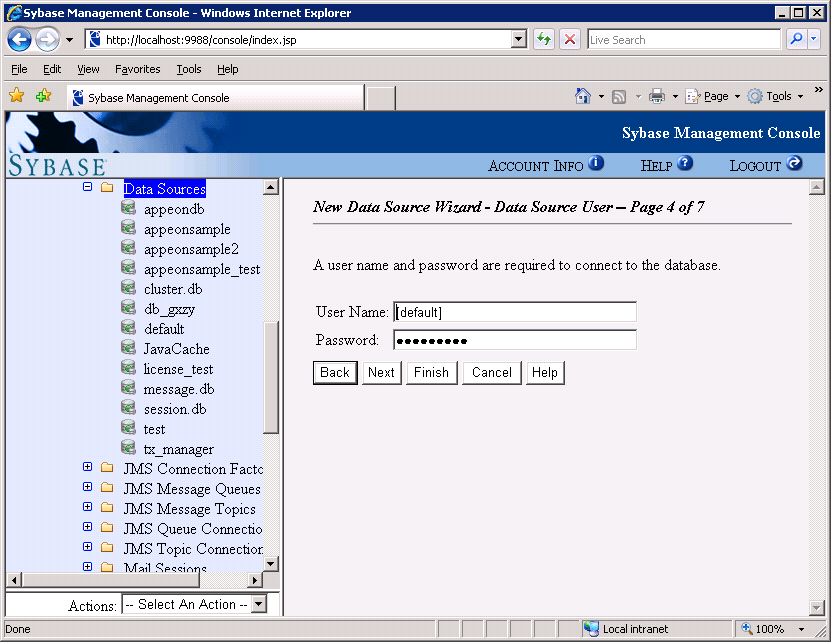This screenshot has height=642, width=831.
Task: Click the wizard Next button
Action: click(382, 373)
